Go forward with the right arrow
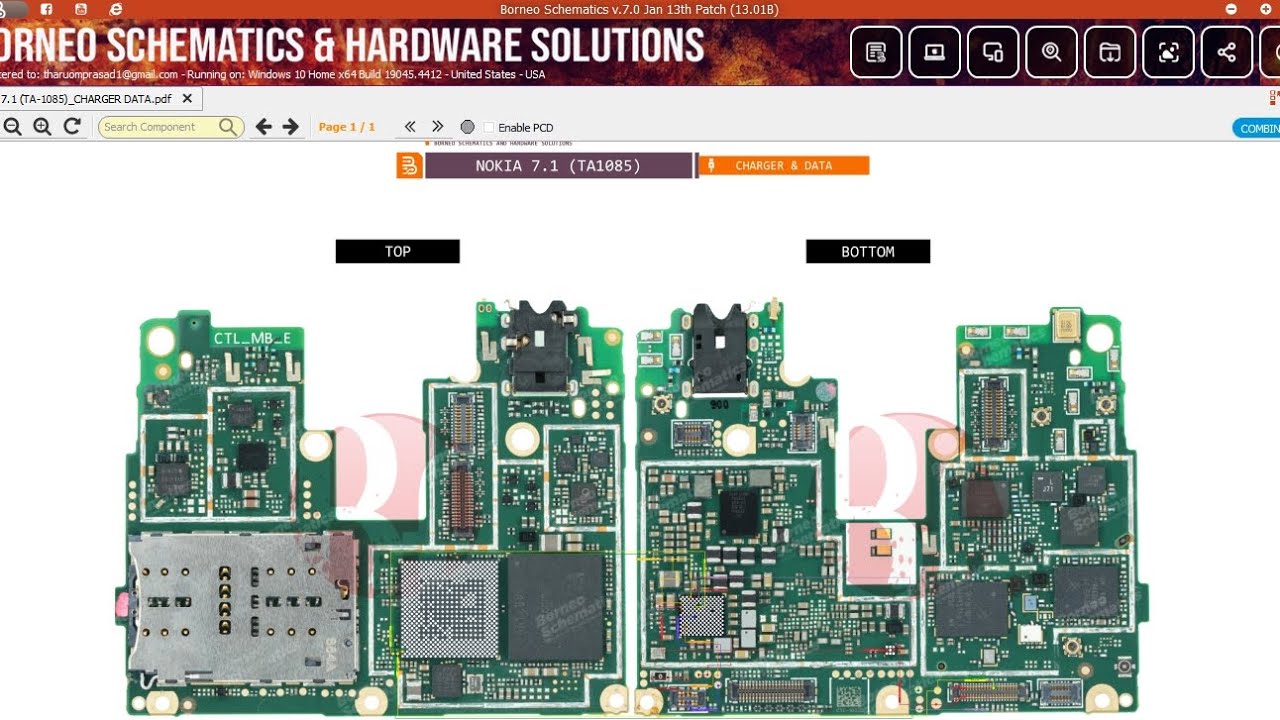Image resolution: width=1280 pixels, height=720 pixels. [x=291, y=127]
